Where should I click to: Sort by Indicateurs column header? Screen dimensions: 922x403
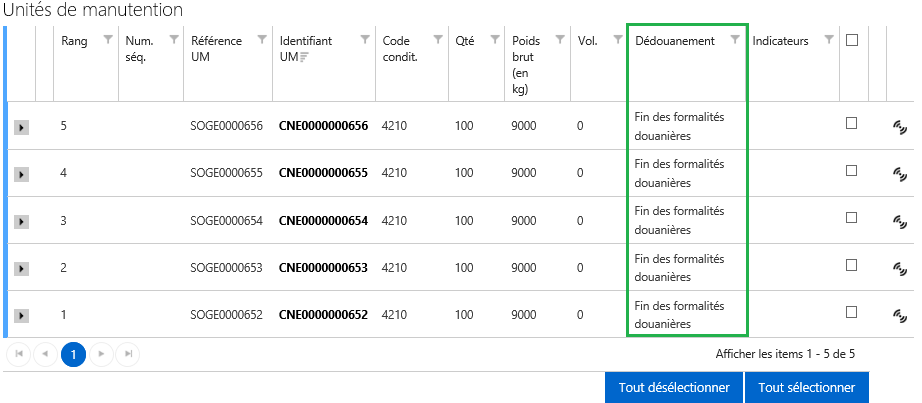click(780, 41)
